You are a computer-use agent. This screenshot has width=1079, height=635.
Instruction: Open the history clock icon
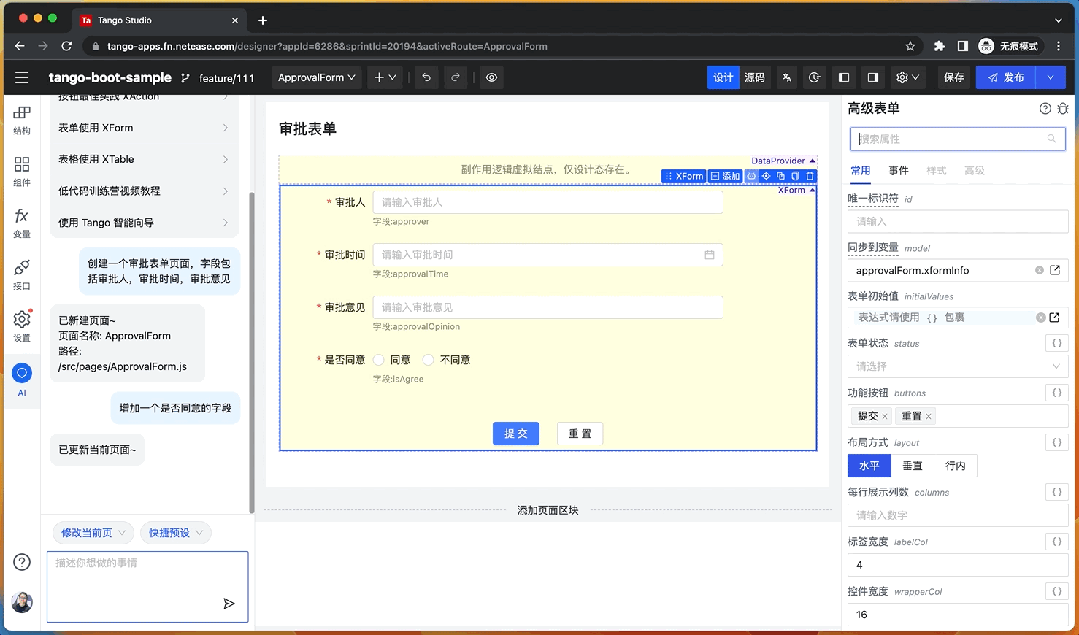815,78
